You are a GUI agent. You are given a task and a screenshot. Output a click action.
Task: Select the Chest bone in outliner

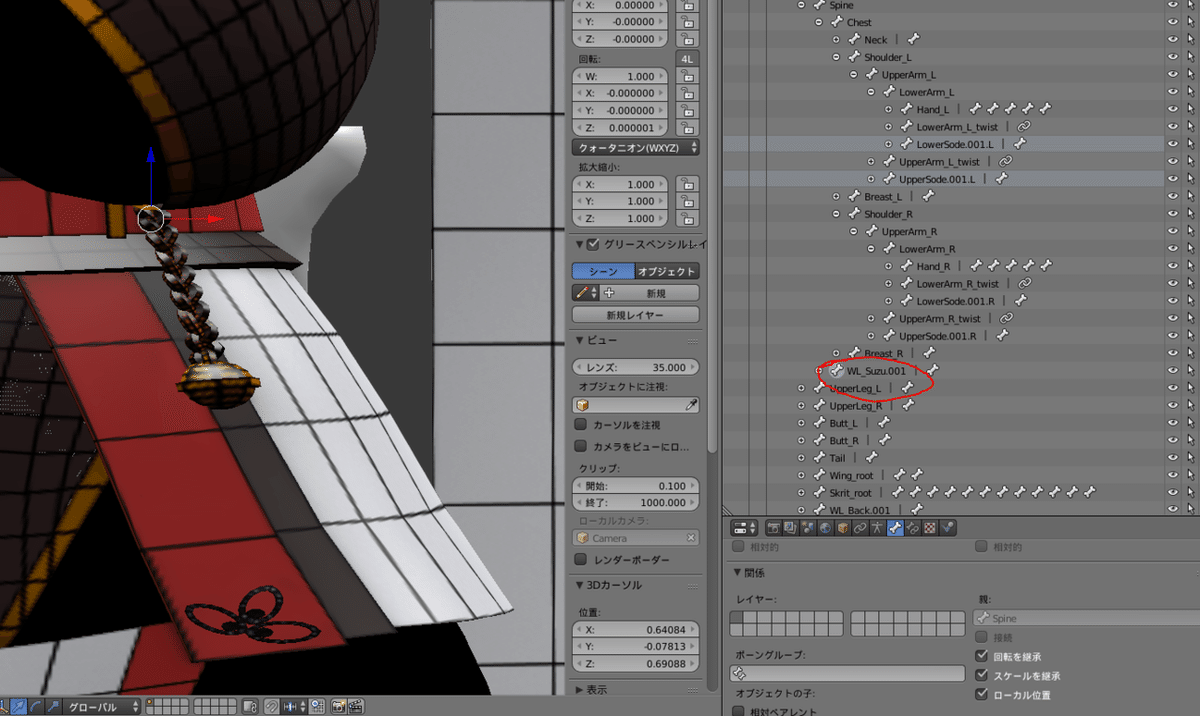tap(859, 22)
